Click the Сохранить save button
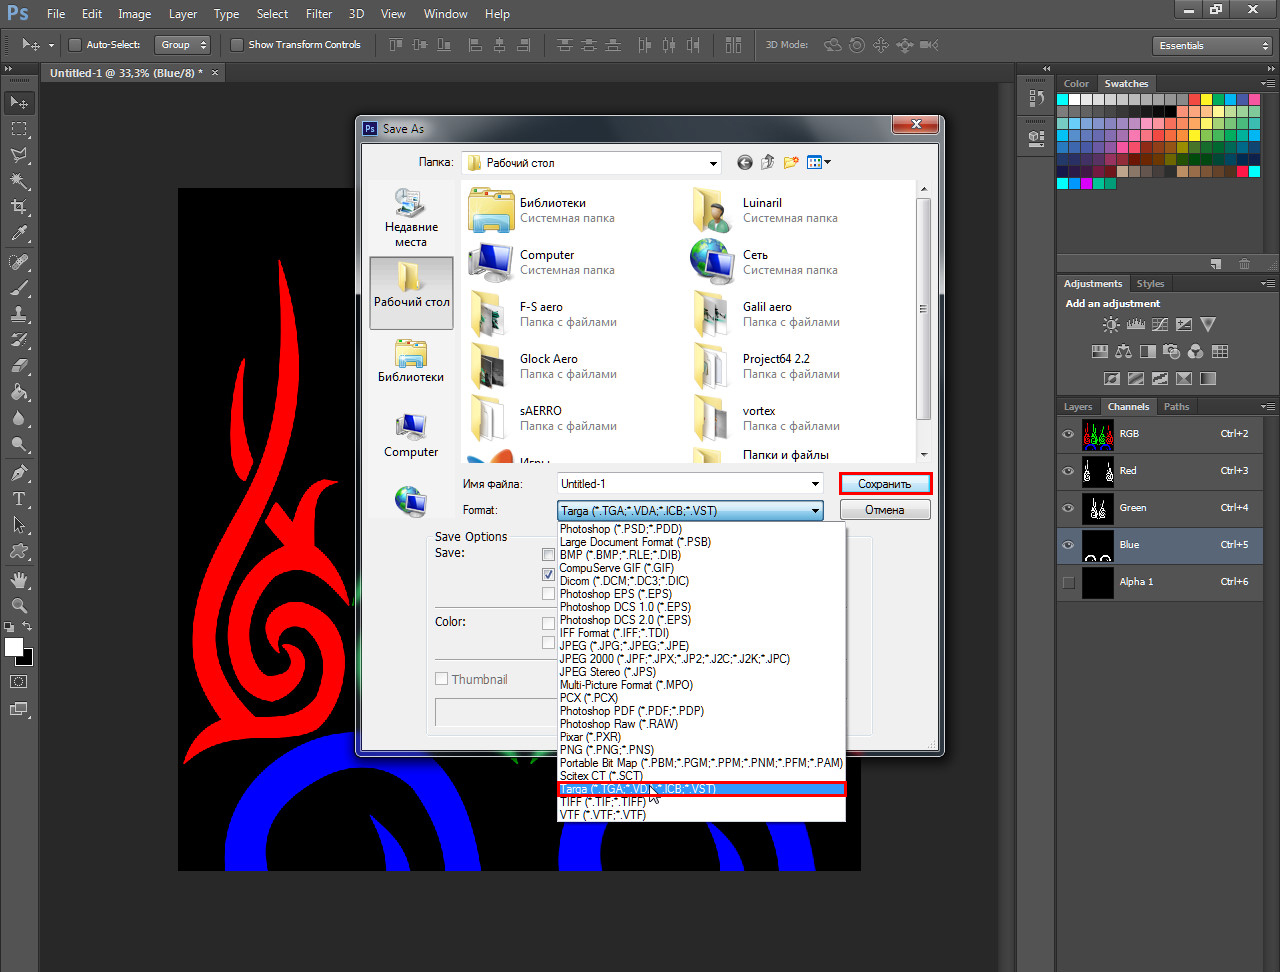 pos(885,484)
